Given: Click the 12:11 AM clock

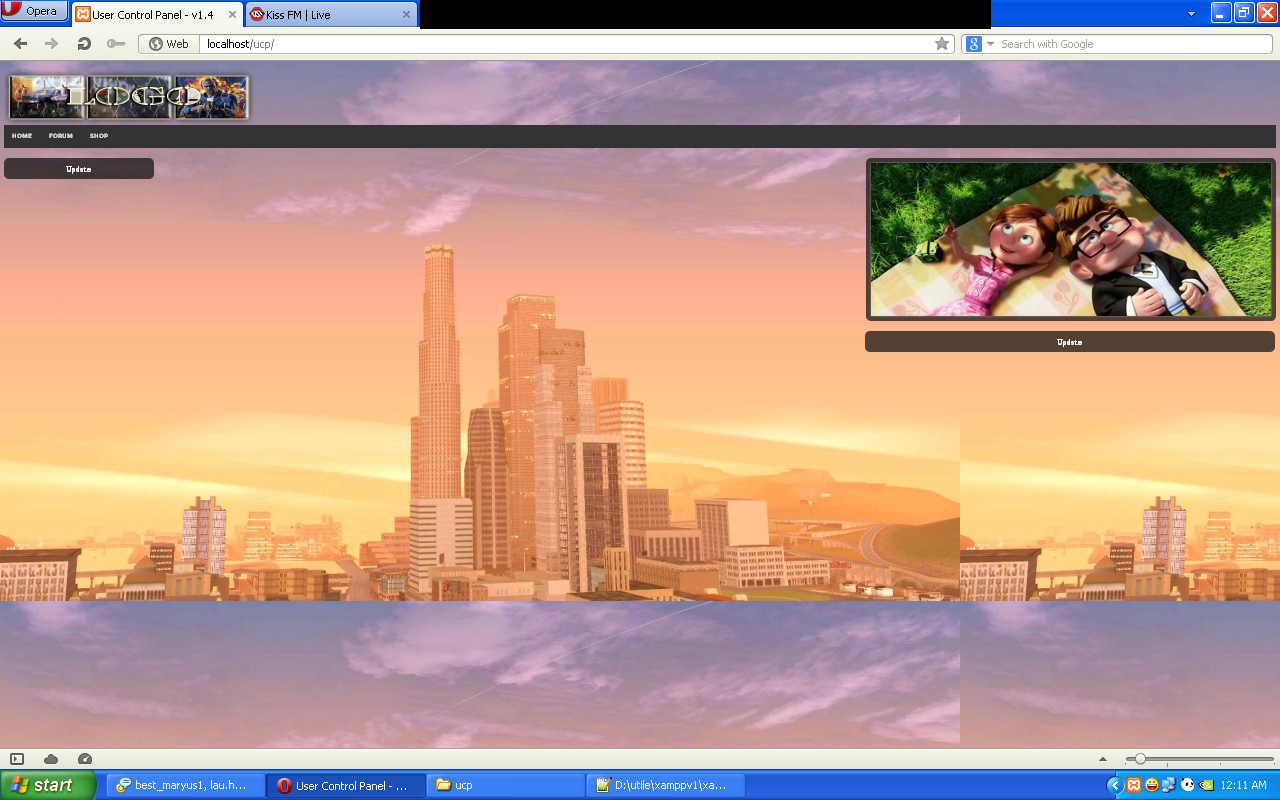Looking at the screenshot, I should click(1244, 785).
